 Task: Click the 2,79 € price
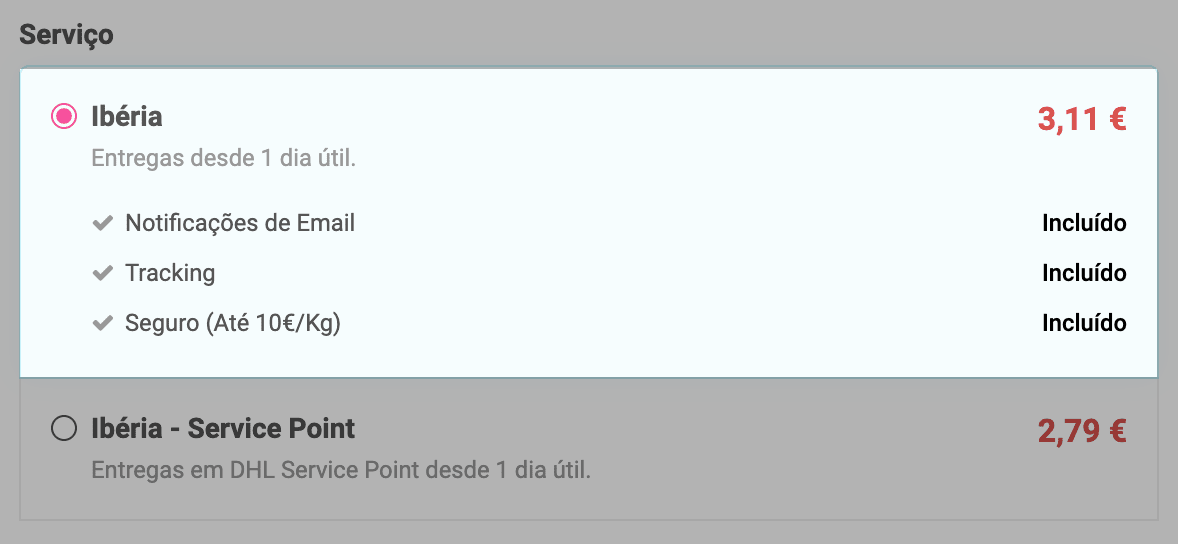[1082, 431]
